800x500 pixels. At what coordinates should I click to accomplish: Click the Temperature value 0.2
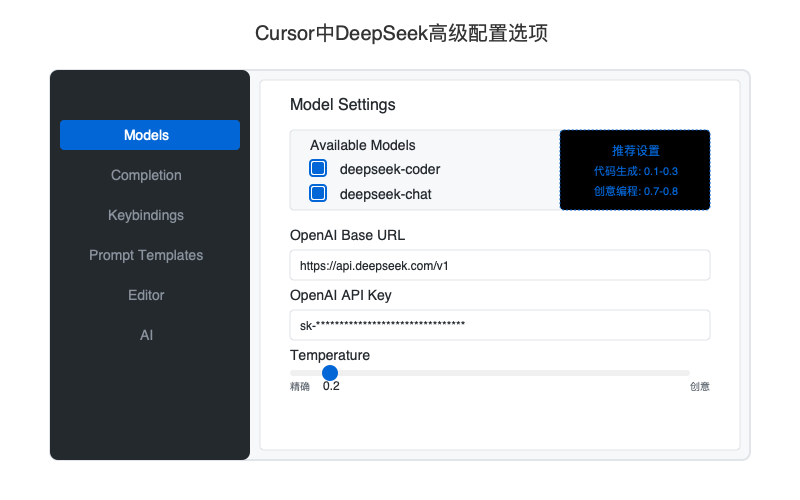(x=331, y=386)
